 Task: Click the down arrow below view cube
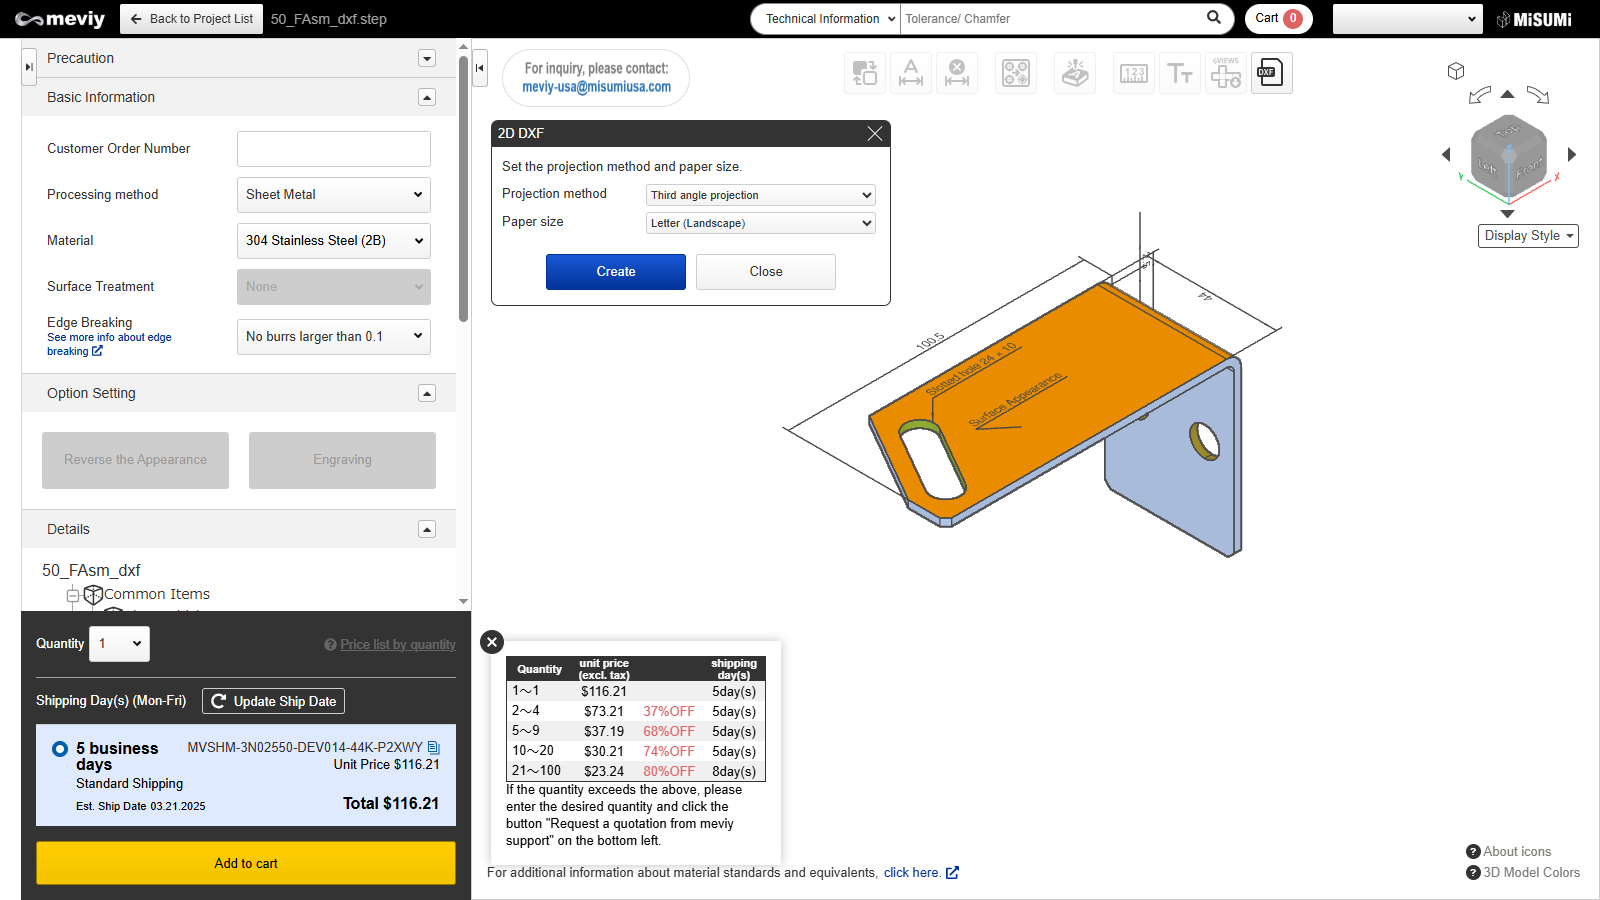(1508, 213)
